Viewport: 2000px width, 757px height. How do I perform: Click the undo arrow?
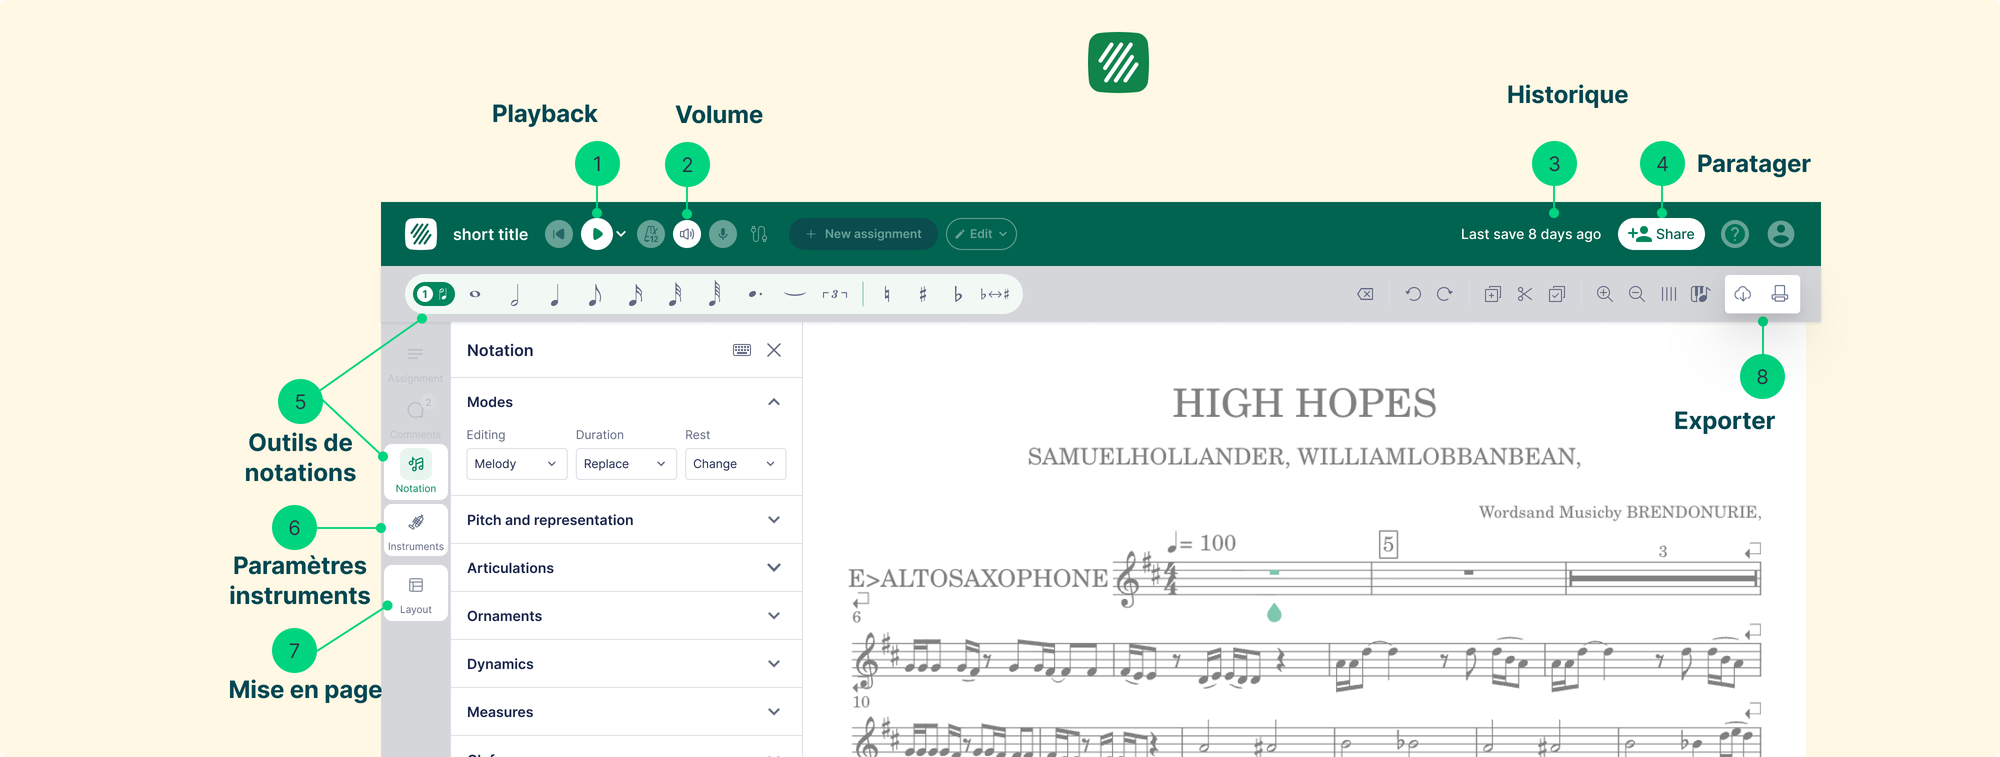[1413, 294]
